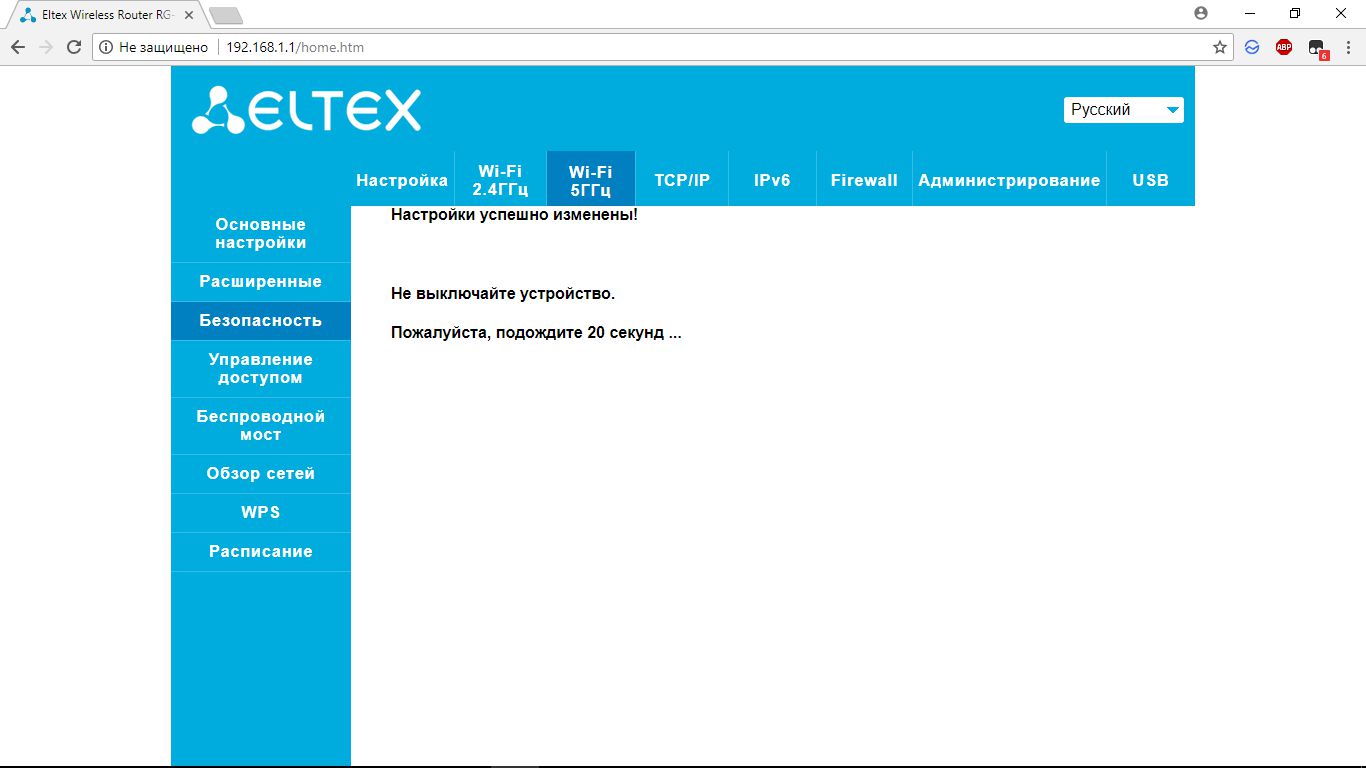Open Основные настройки in sidebar

(x=261, y=234)
